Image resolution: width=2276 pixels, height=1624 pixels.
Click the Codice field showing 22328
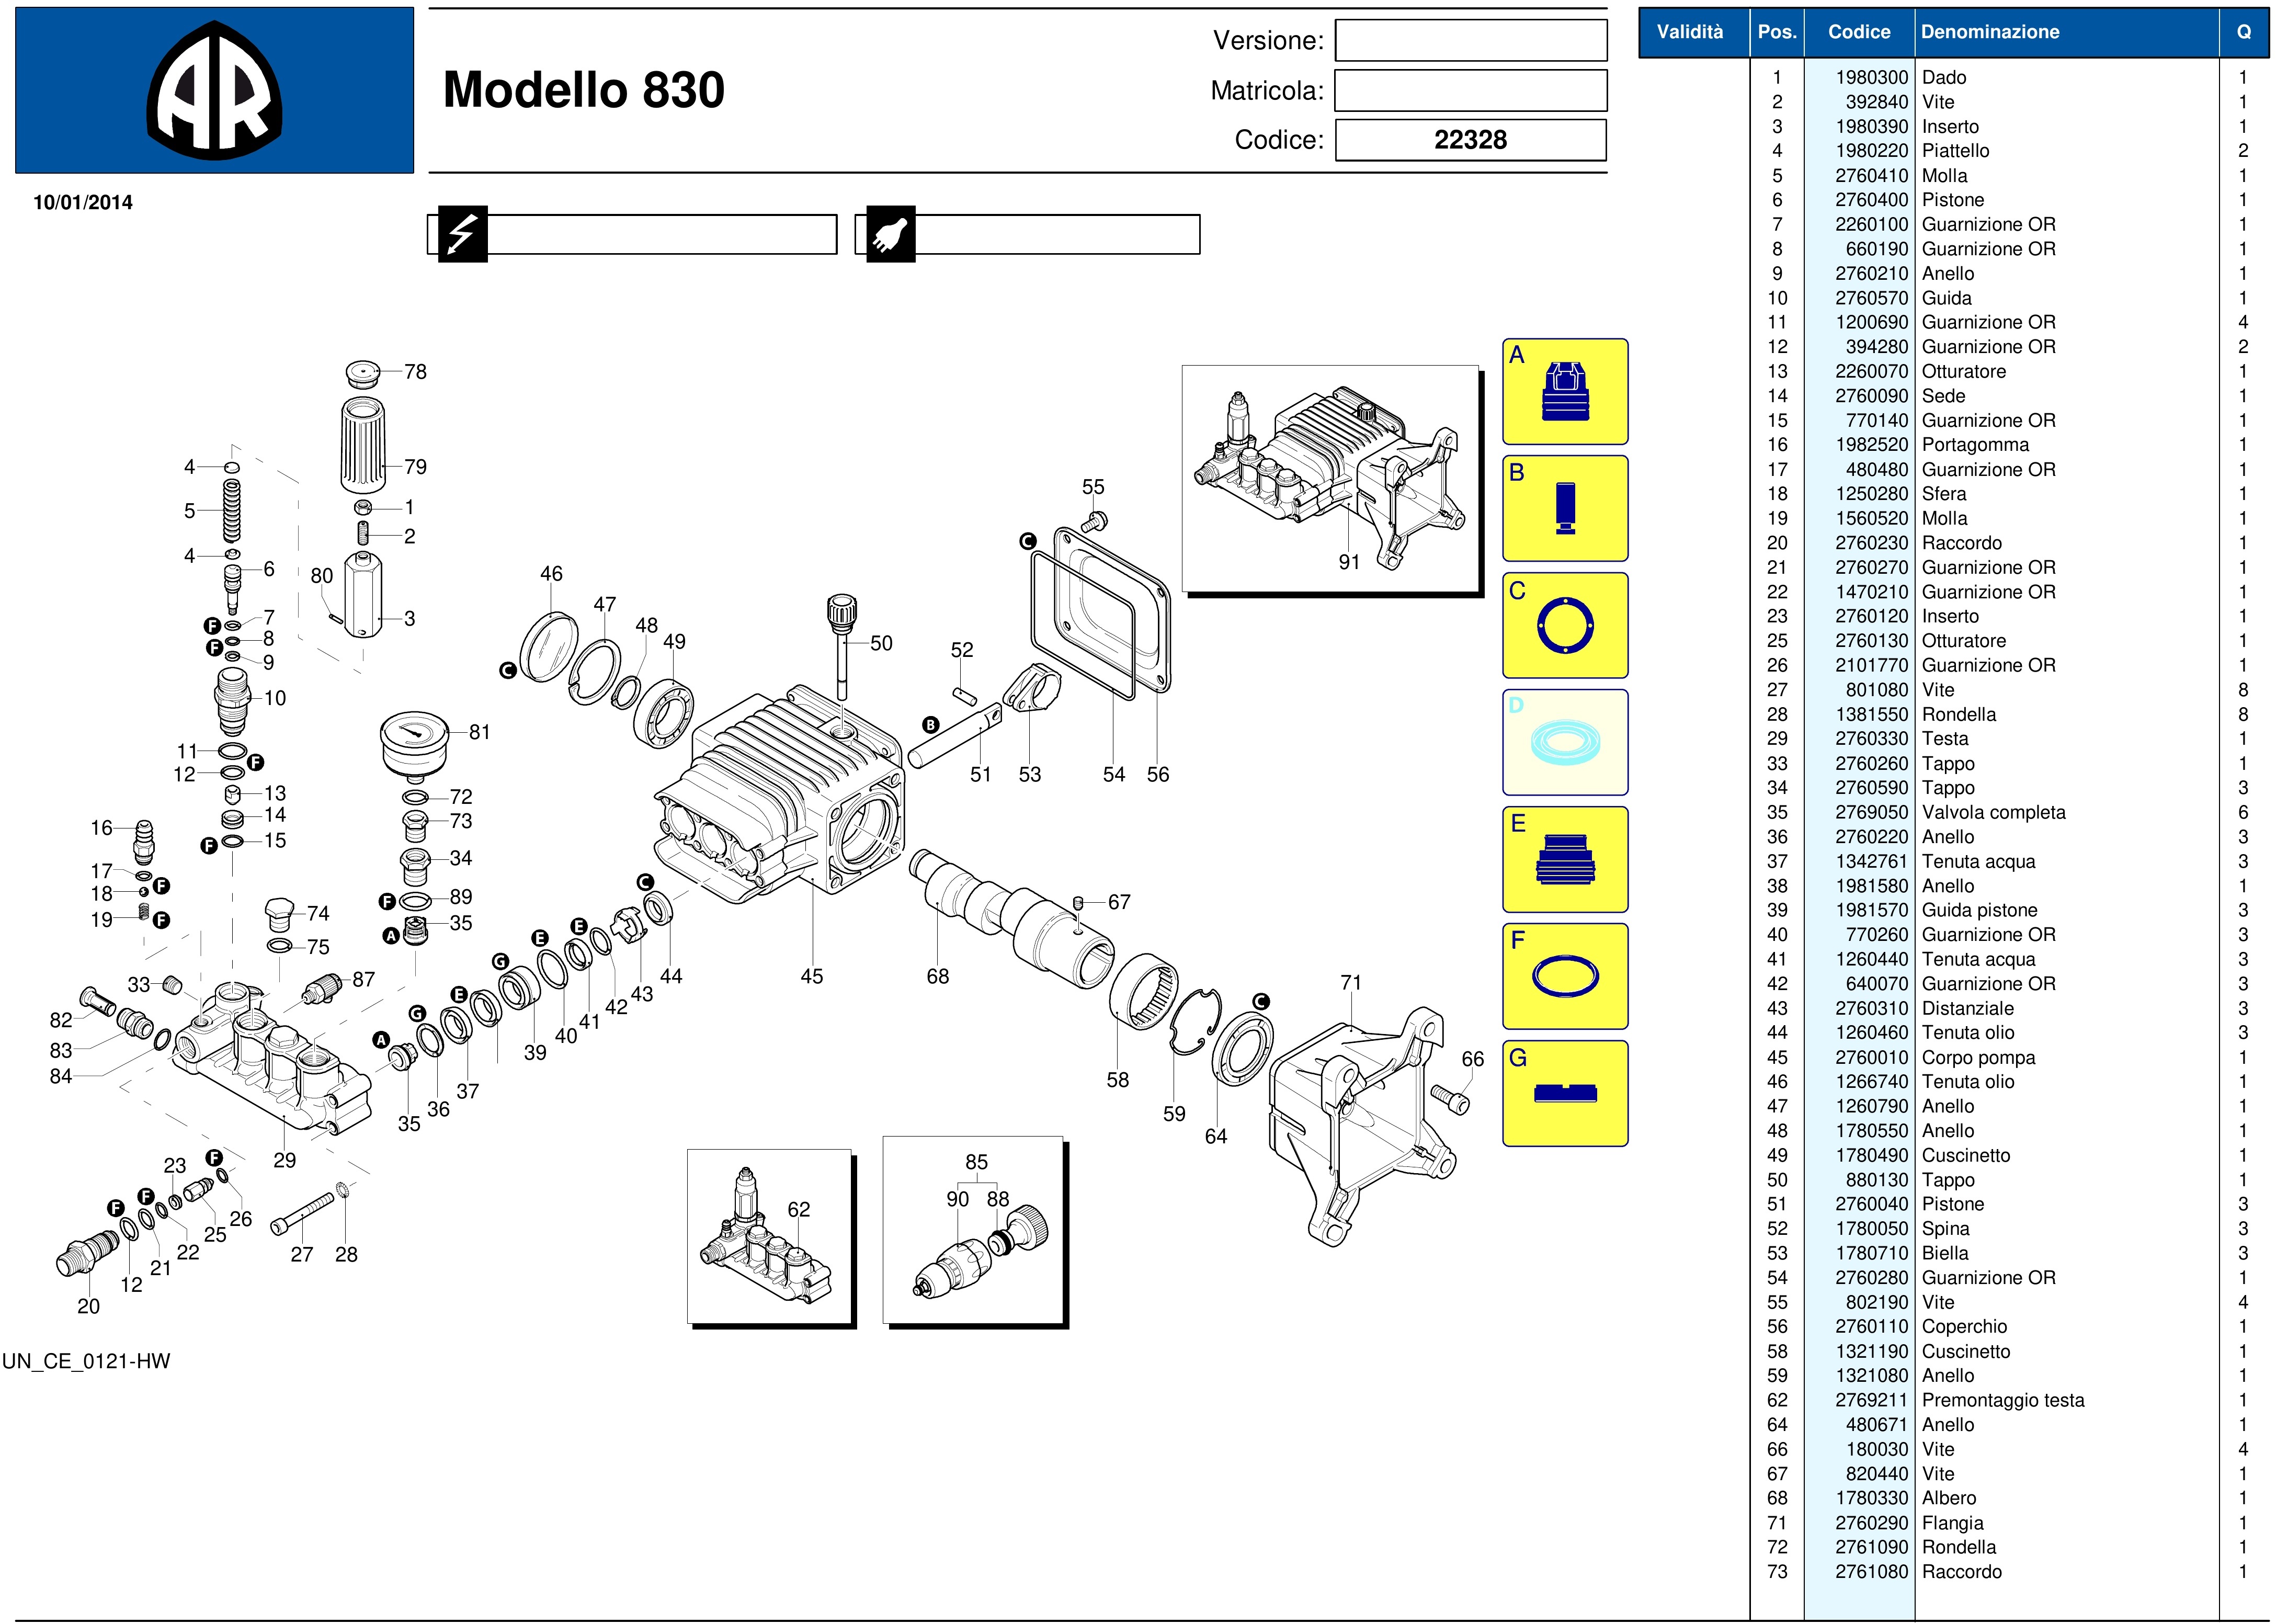[x=1470, y=140]
